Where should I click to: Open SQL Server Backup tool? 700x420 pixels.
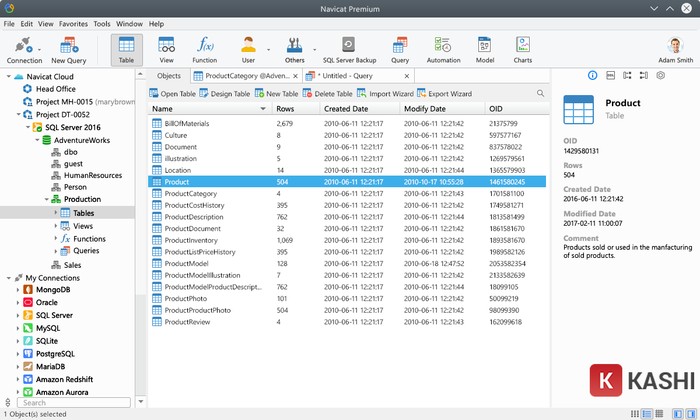pos(348,49)
